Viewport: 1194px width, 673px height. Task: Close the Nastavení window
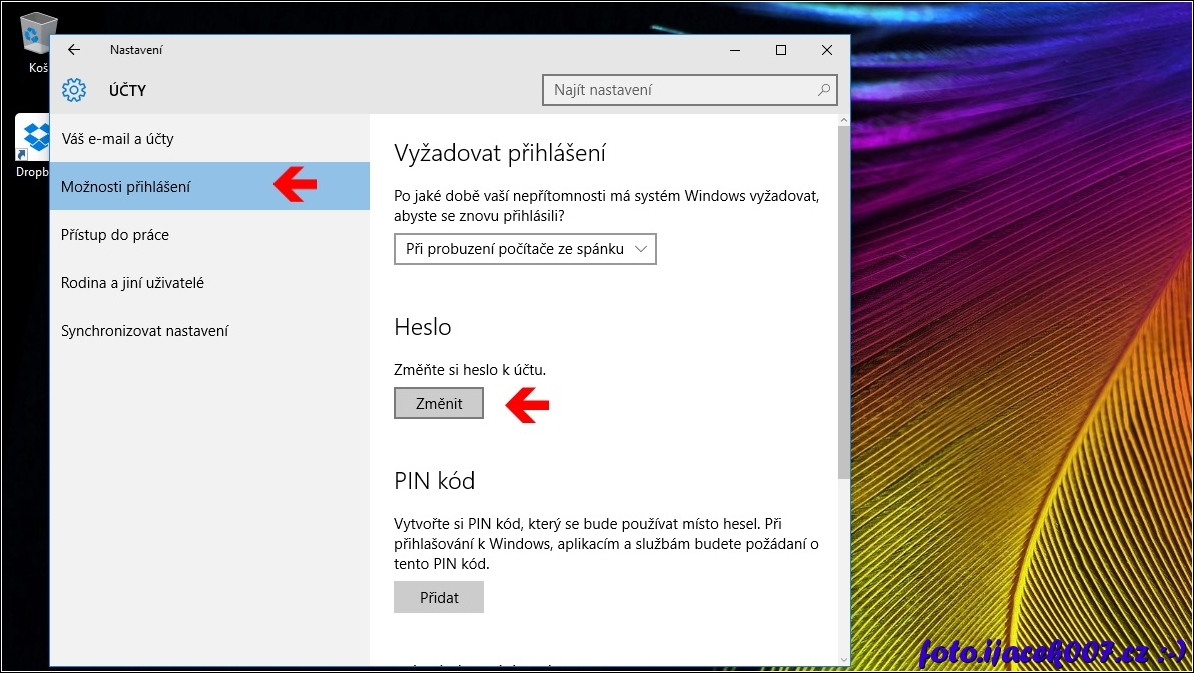coord(826,50)
